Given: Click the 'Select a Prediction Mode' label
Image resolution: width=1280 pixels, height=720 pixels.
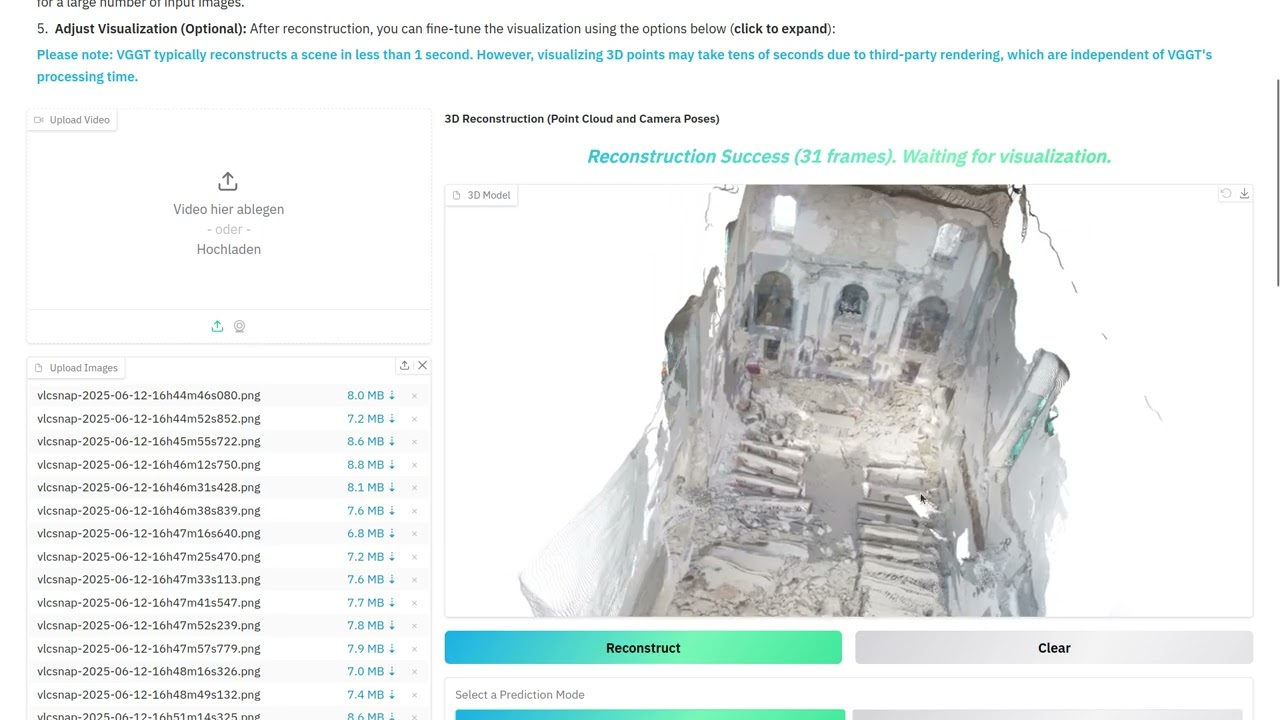Looking at the screenshot, I should click(520, 695).
